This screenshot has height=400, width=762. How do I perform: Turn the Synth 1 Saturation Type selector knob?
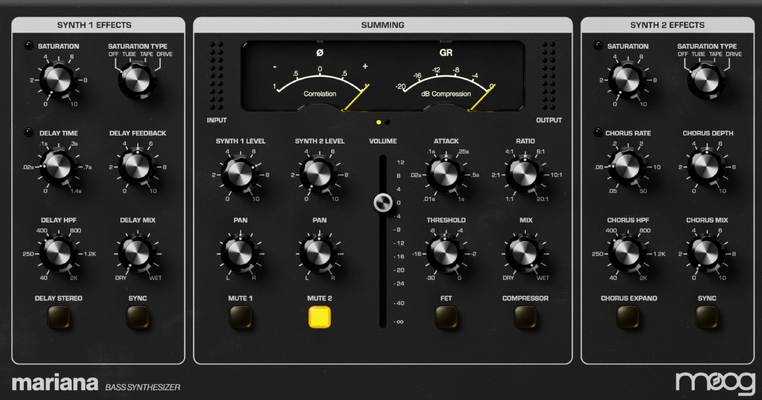coord(137,79)
